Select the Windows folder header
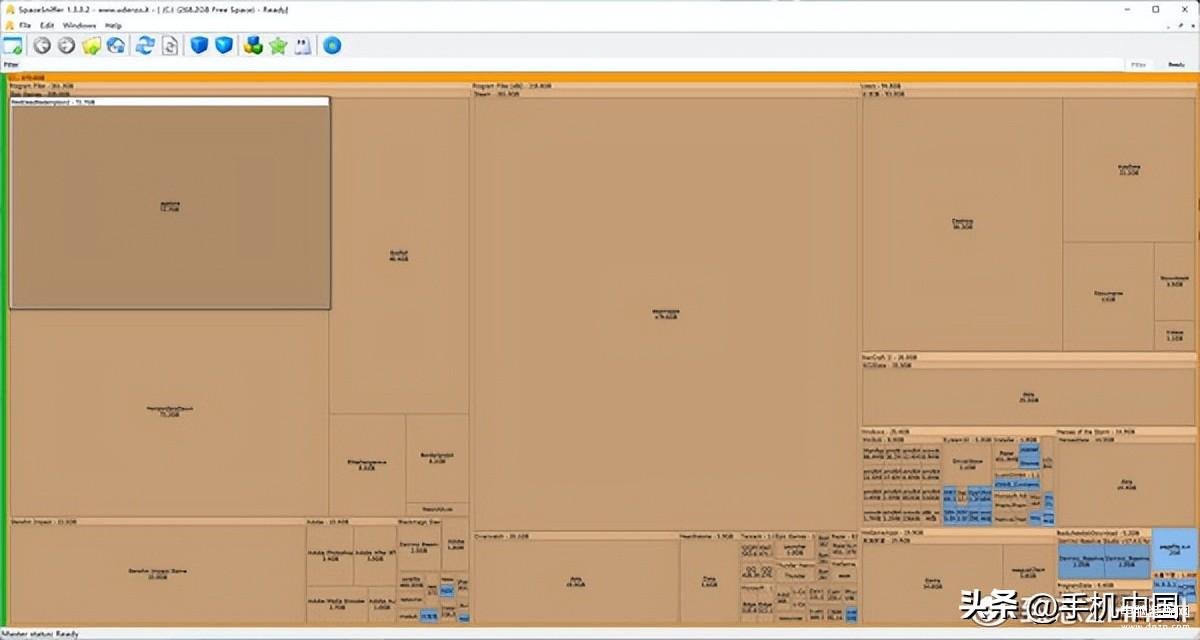The width and height of the screenshot is (1200, 640). tap(957, 432)
